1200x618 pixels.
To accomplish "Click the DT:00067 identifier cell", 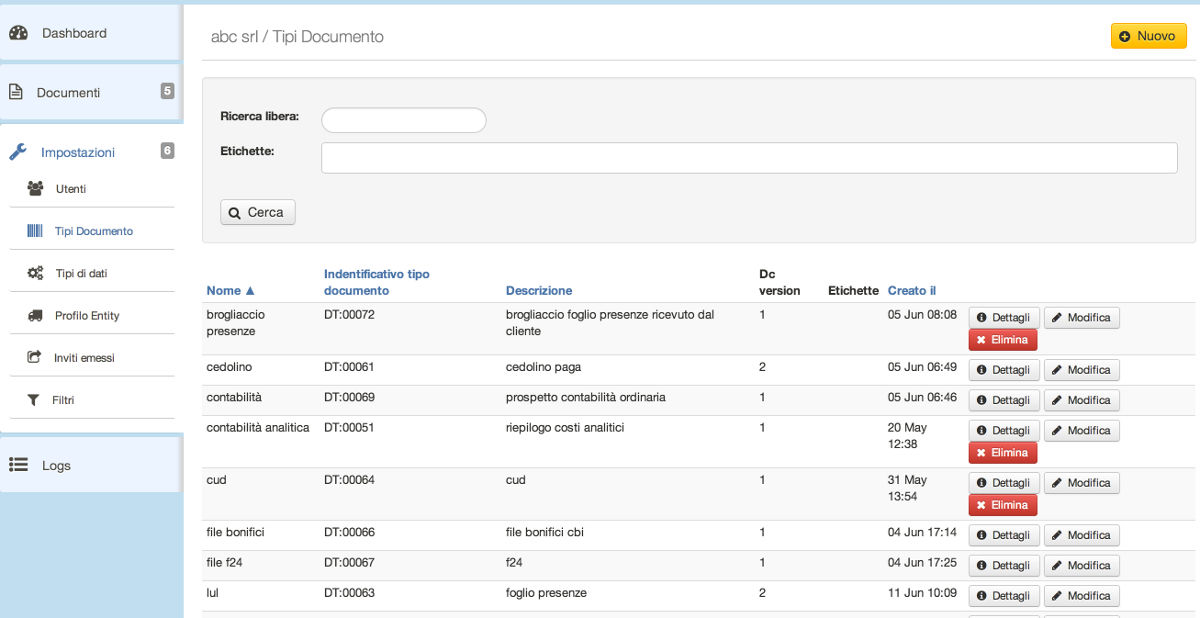I will pos(349,562).
